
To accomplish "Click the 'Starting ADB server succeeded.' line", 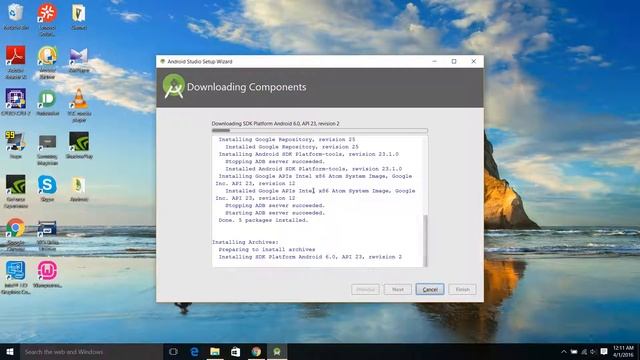I will click(x=275, y=213).
